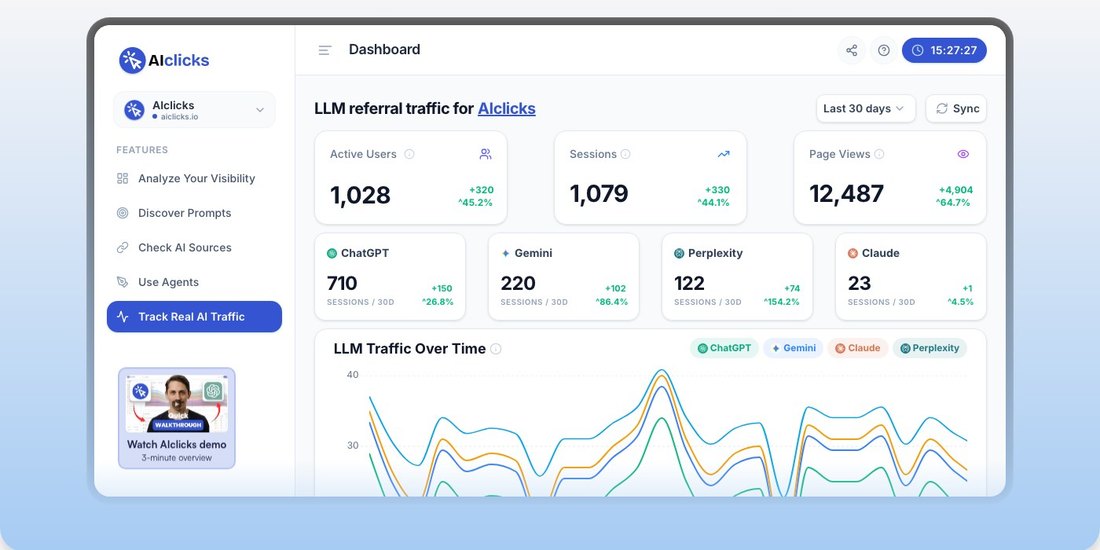Toggle Perplexity series in chart legend
This screenshot has width=1100, height=550.
(930, 348)
